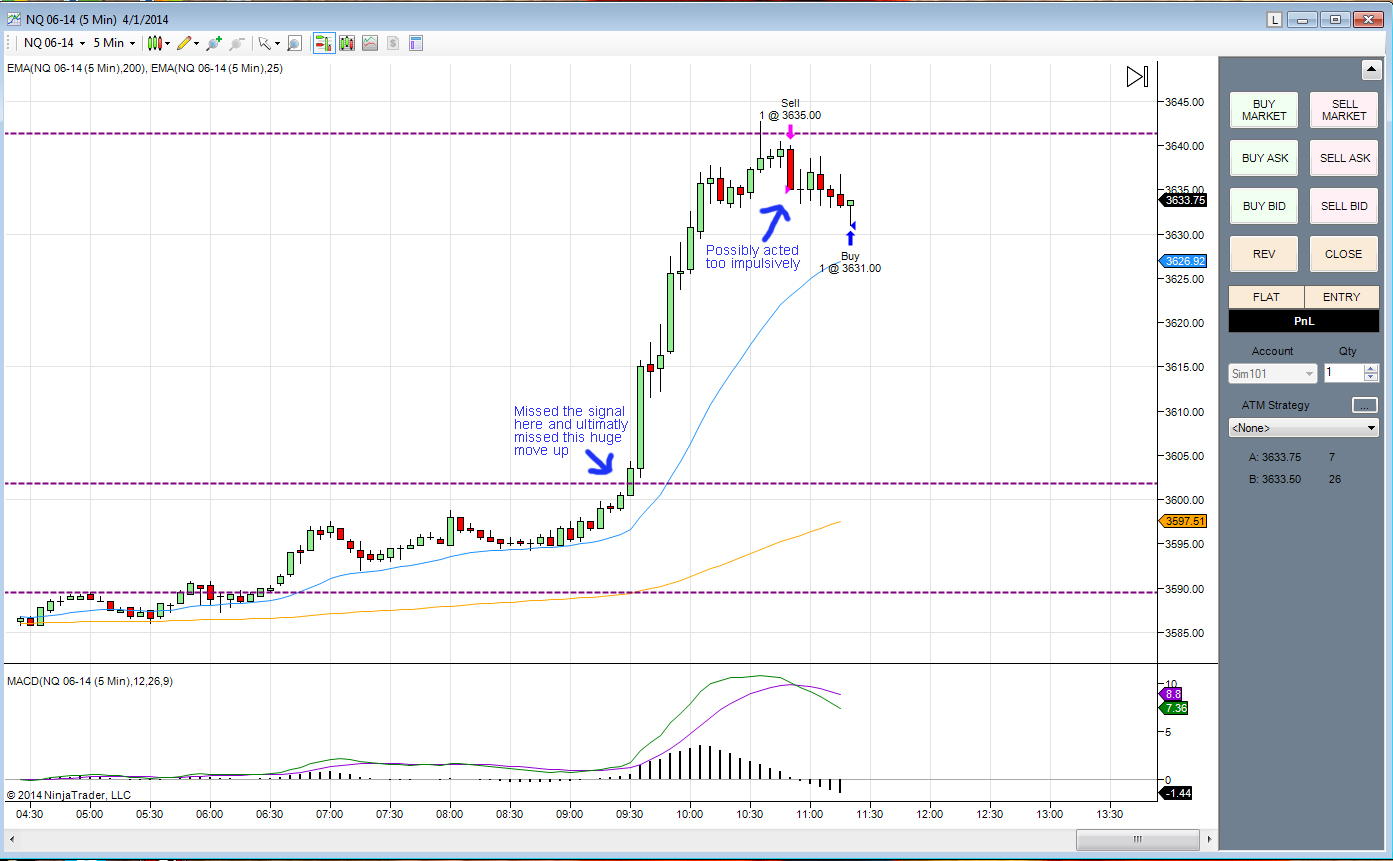This screenshot has height=861, width=1393.
Task: Click the black MACD histogram marker -1.44
Action: (1176, 793)
